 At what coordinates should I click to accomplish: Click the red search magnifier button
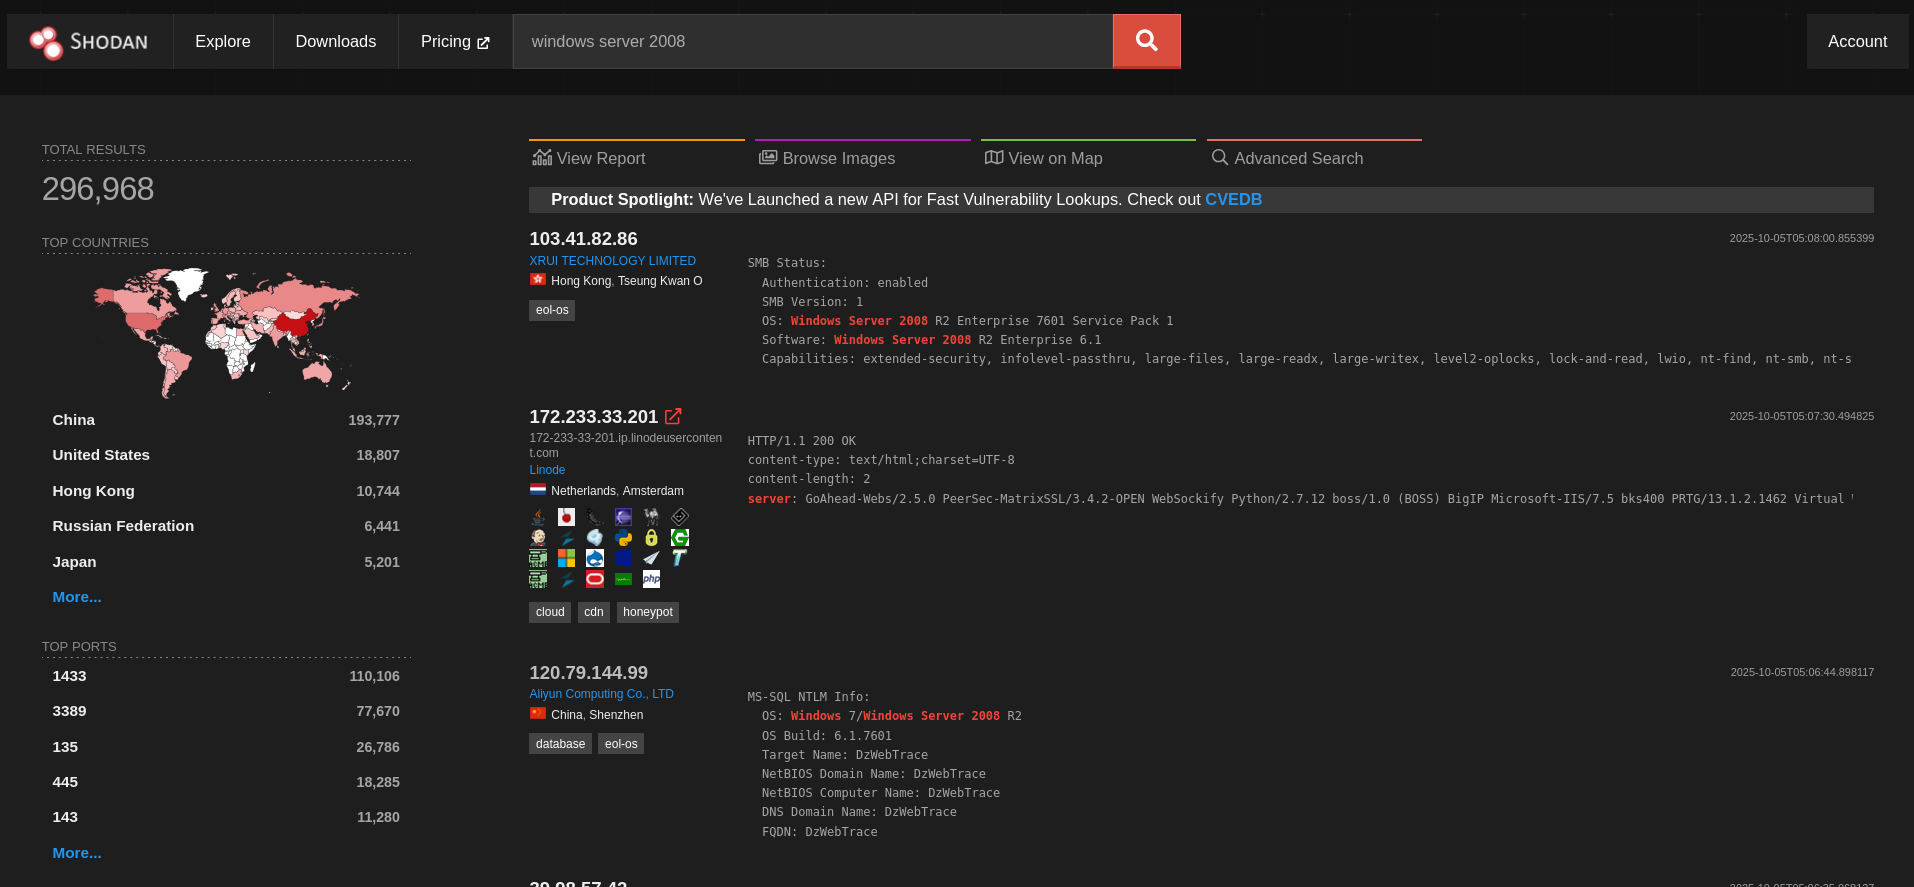[1146, 41]
